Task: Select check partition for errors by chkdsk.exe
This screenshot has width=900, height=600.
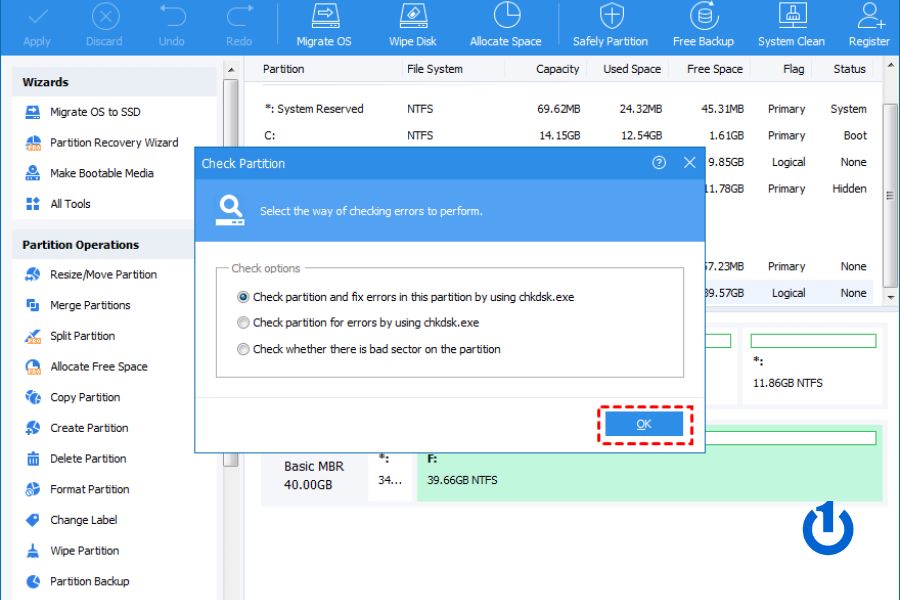Action: coord(243,323)
